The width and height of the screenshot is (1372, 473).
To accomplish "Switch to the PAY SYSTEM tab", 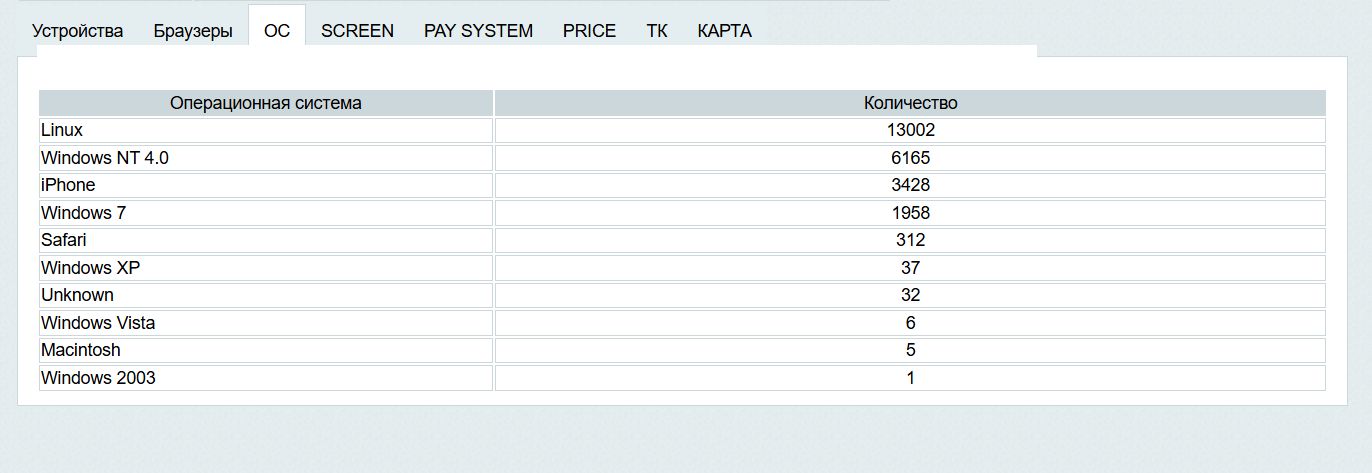I will pos(478,31).
